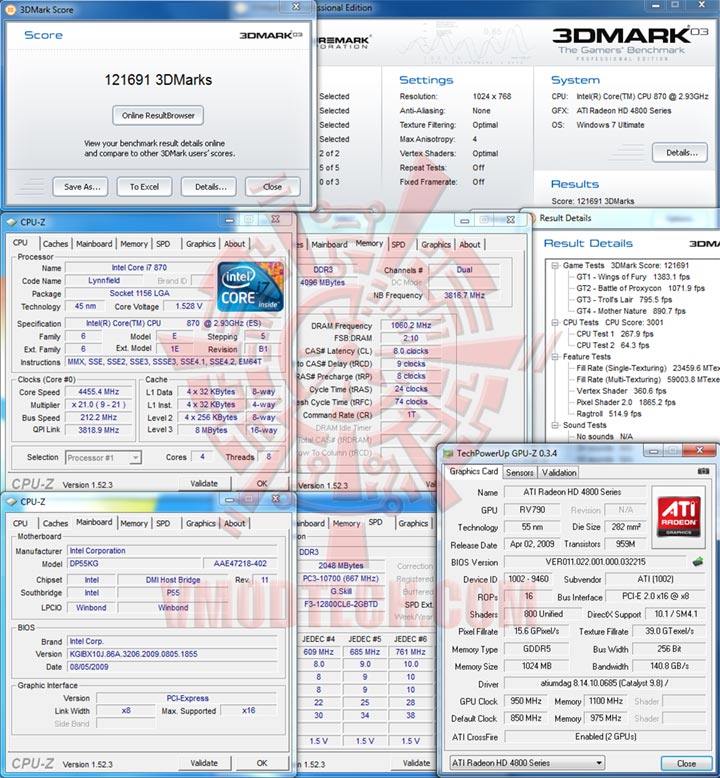Click Validate in CPU-Z processor window
The image size is (720, 778).
204,483
